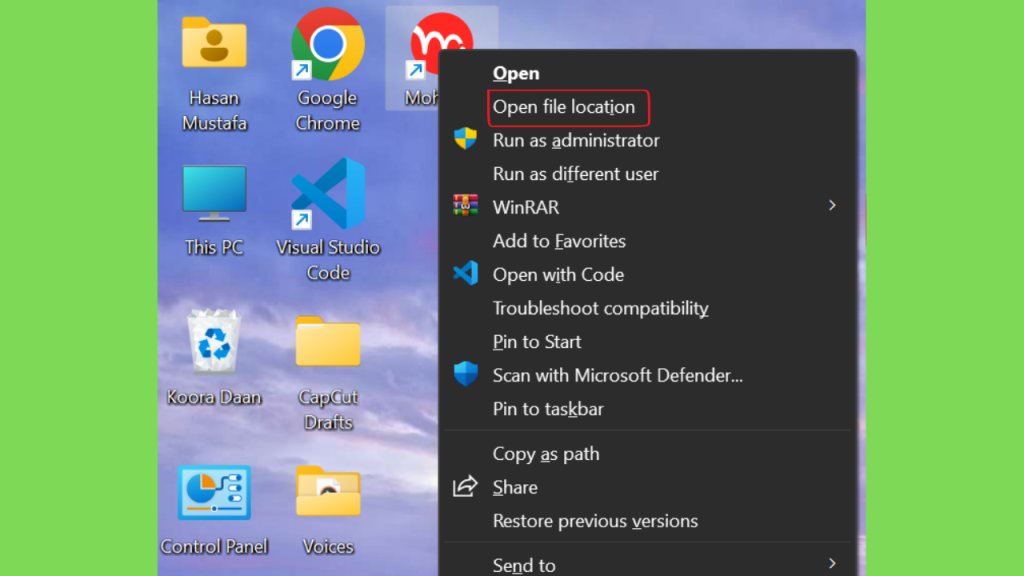Choose Open in the context menu

(516, 73)
